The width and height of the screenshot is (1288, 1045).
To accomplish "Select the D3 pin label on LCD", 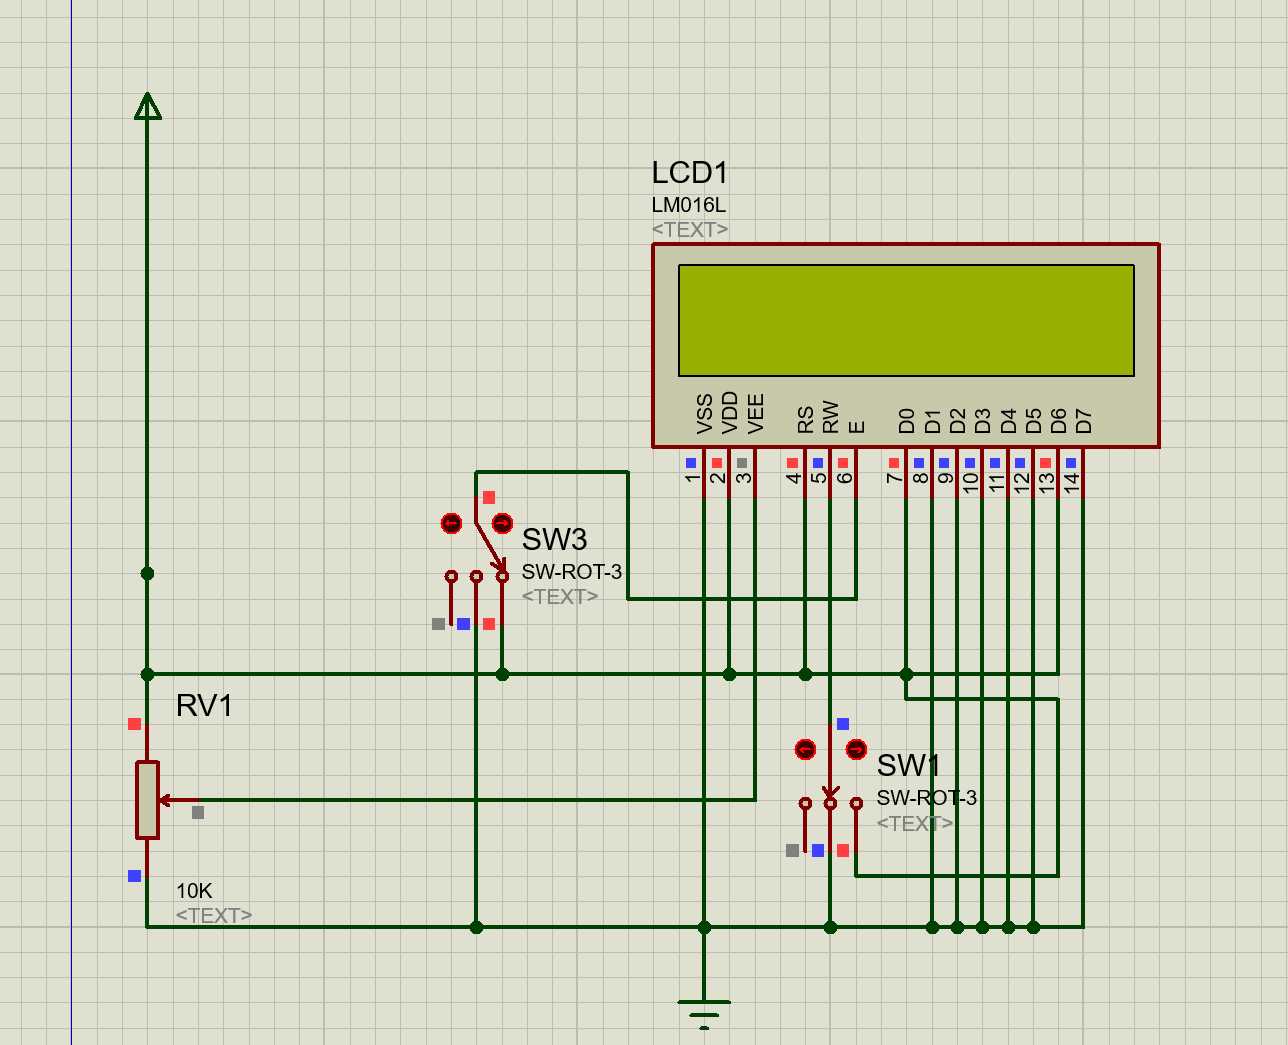I will pos(983,421).
